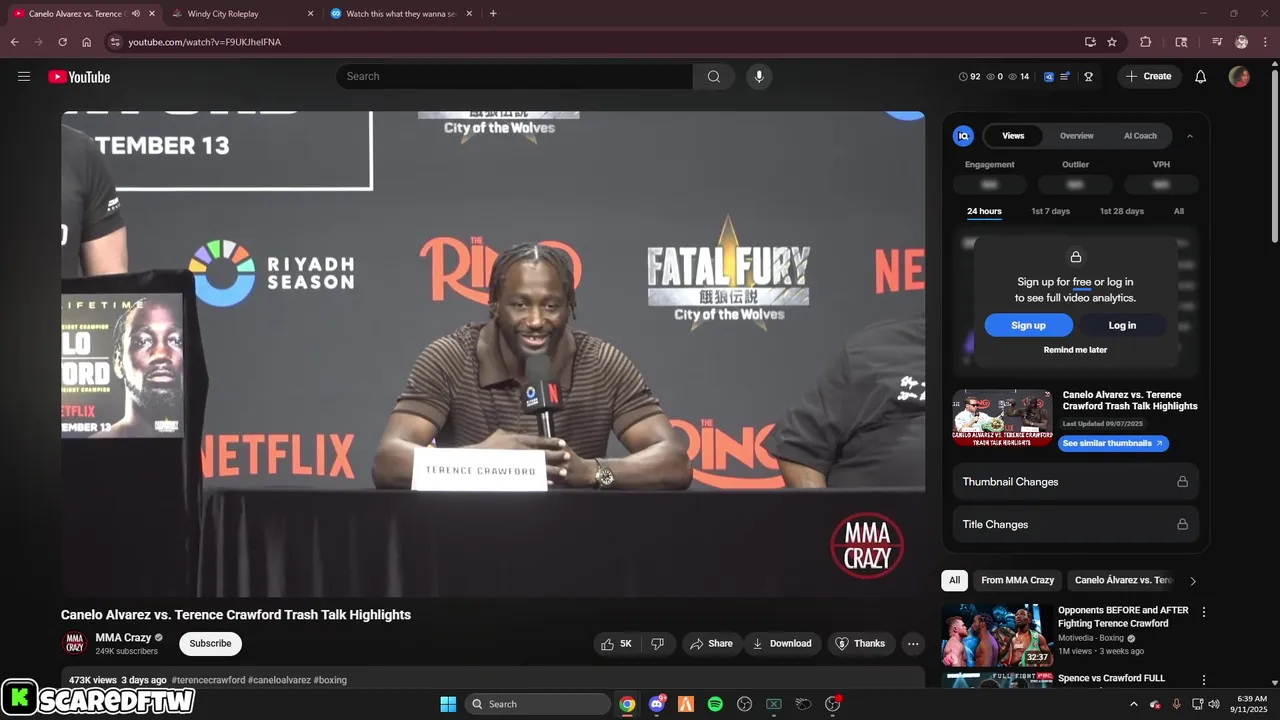Open Chrome media controls icon
The height and width of the screenshot is (720, 1280).
click(x=1217, y=42)
